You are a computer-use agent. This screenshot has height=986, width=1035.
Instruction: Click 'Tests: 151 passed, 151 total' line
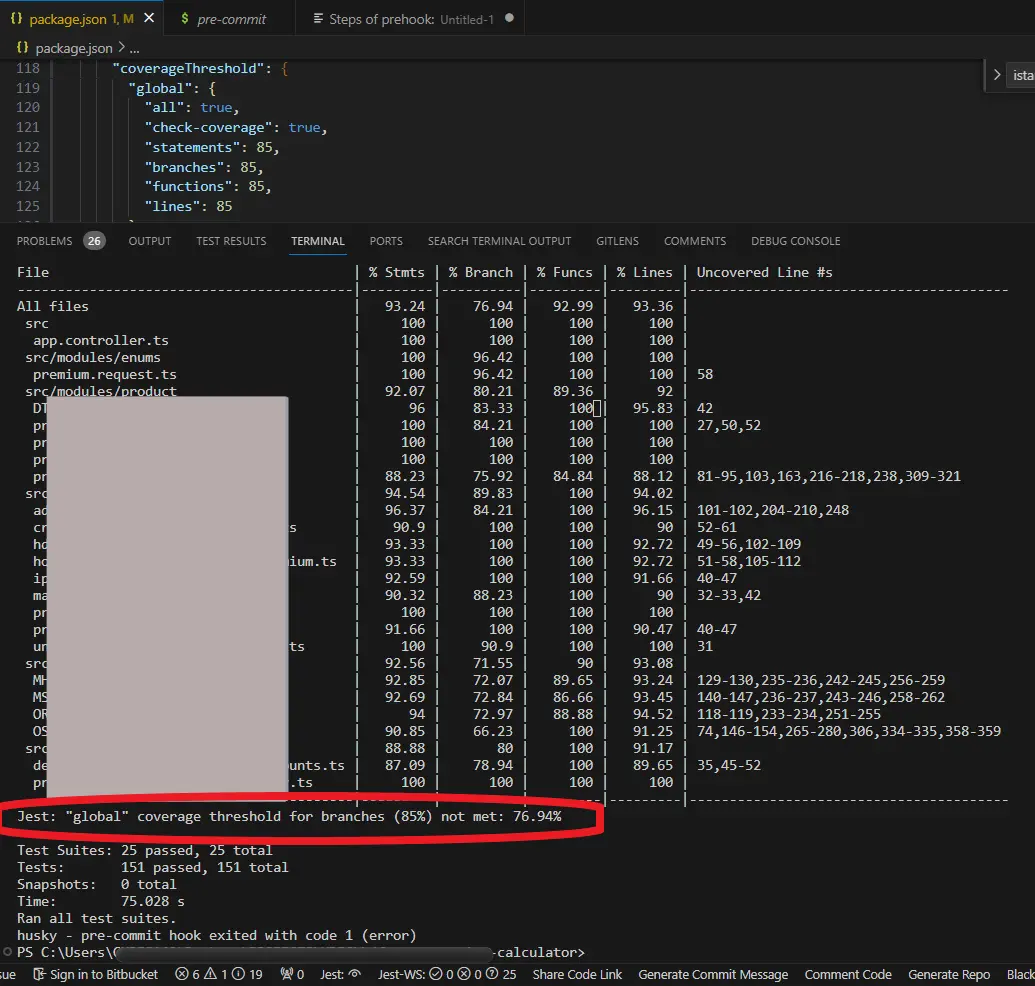[x=152, y=867]
